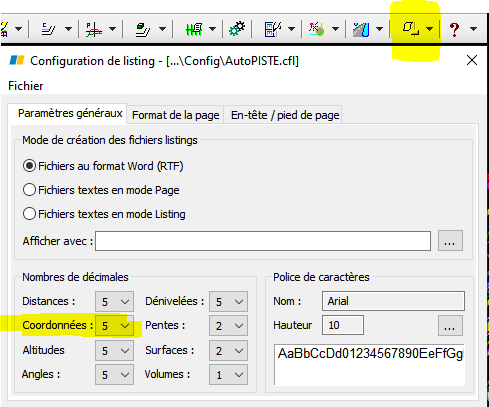Screen dimensions: 489x407
Task: Open Volumes decimals dropdown
Action: [x=228, y=375]
